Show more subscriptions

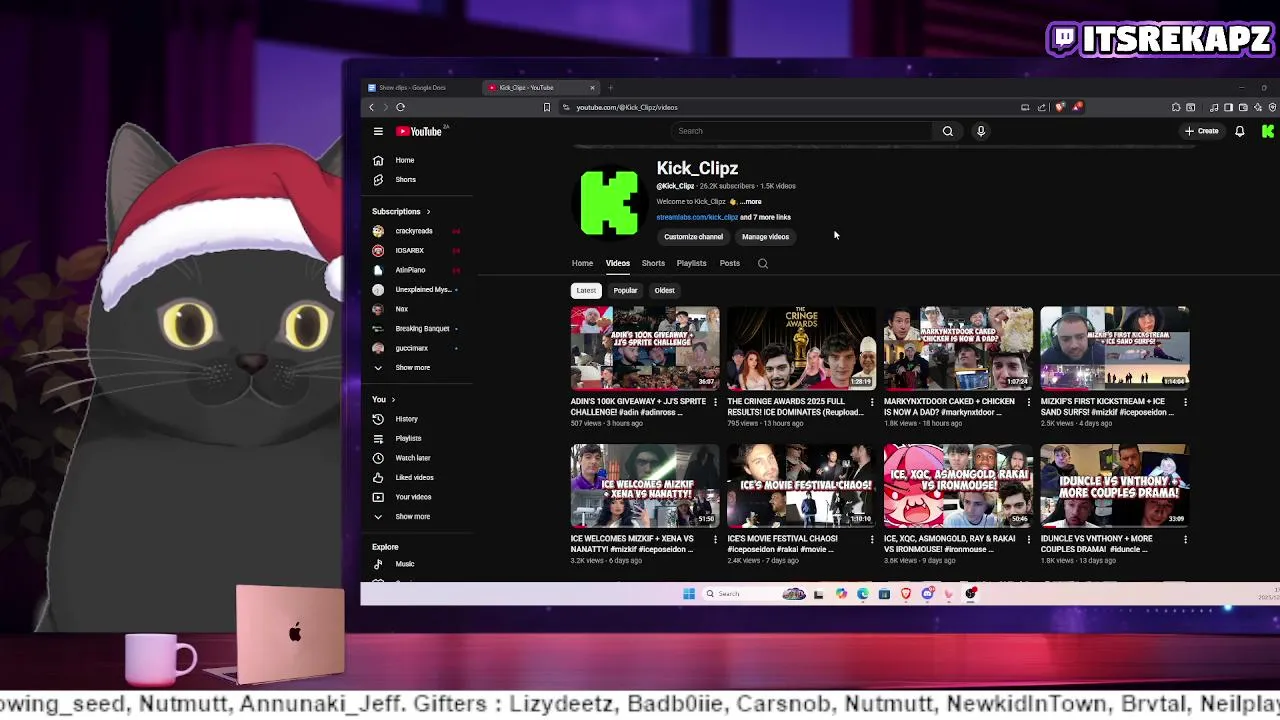click(412, 368)
